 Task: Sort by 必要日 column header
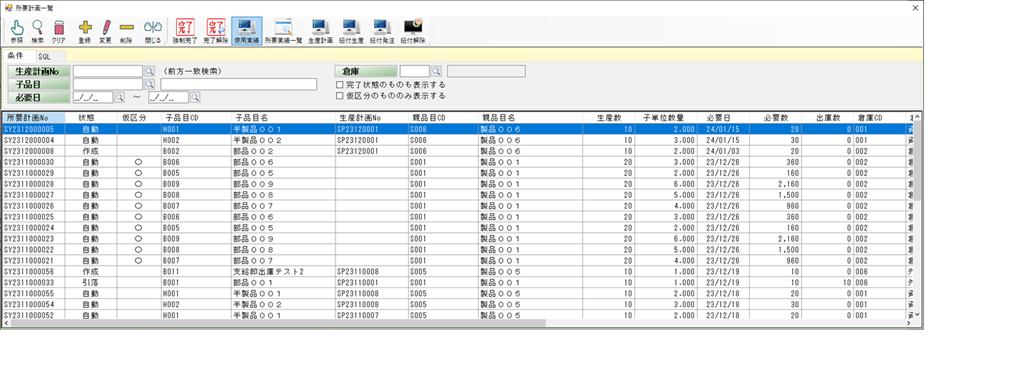[723, 118]
